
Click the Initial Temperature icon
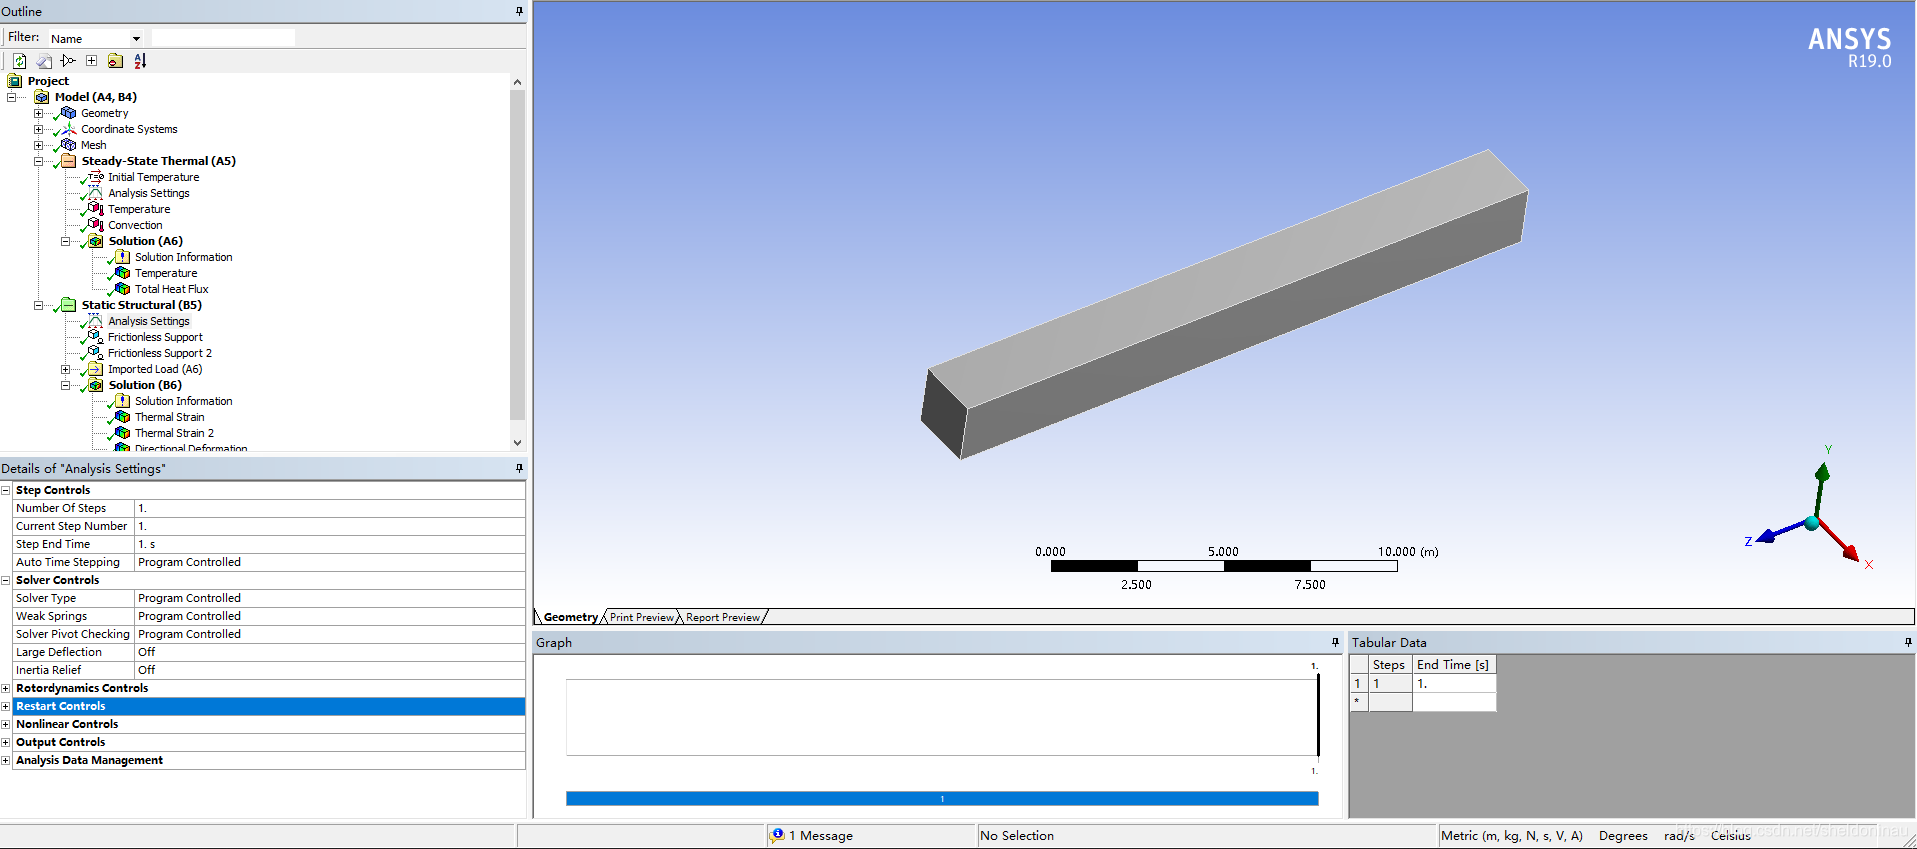click(96, 177)
